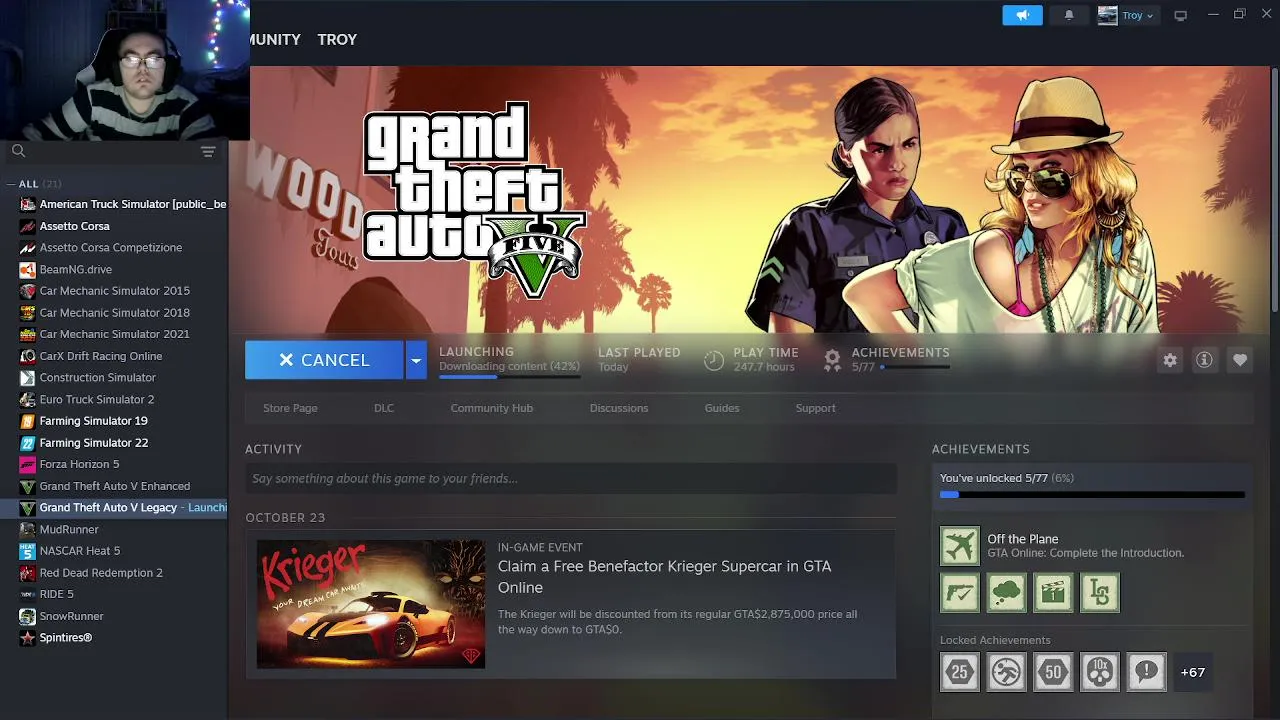Click the locked 25 achievement icon
Image resolution: width=1280 pixels, height=720 pixels.
click(x=959, y=672)
